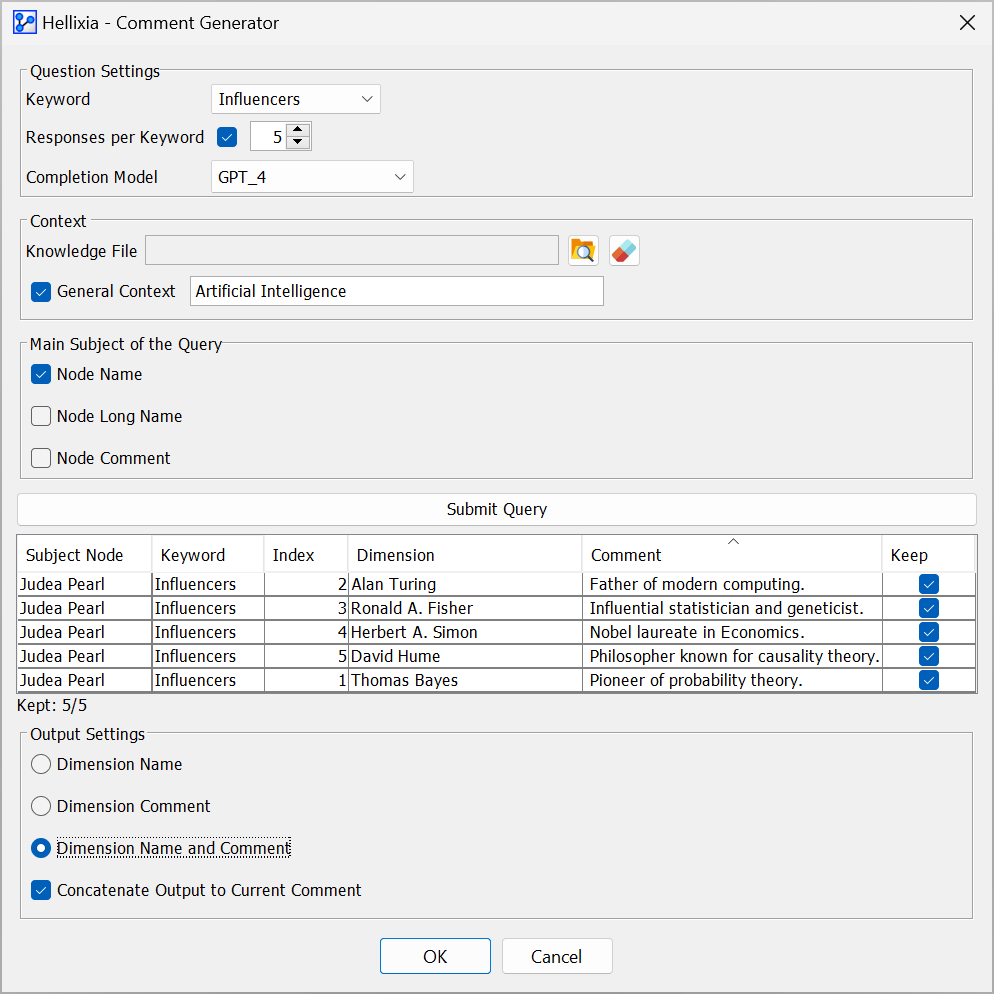The height and width of the screenshot is (994, 994).
Task: Enable the Node Long Name checkbox
Action: (x=41, y=416)
